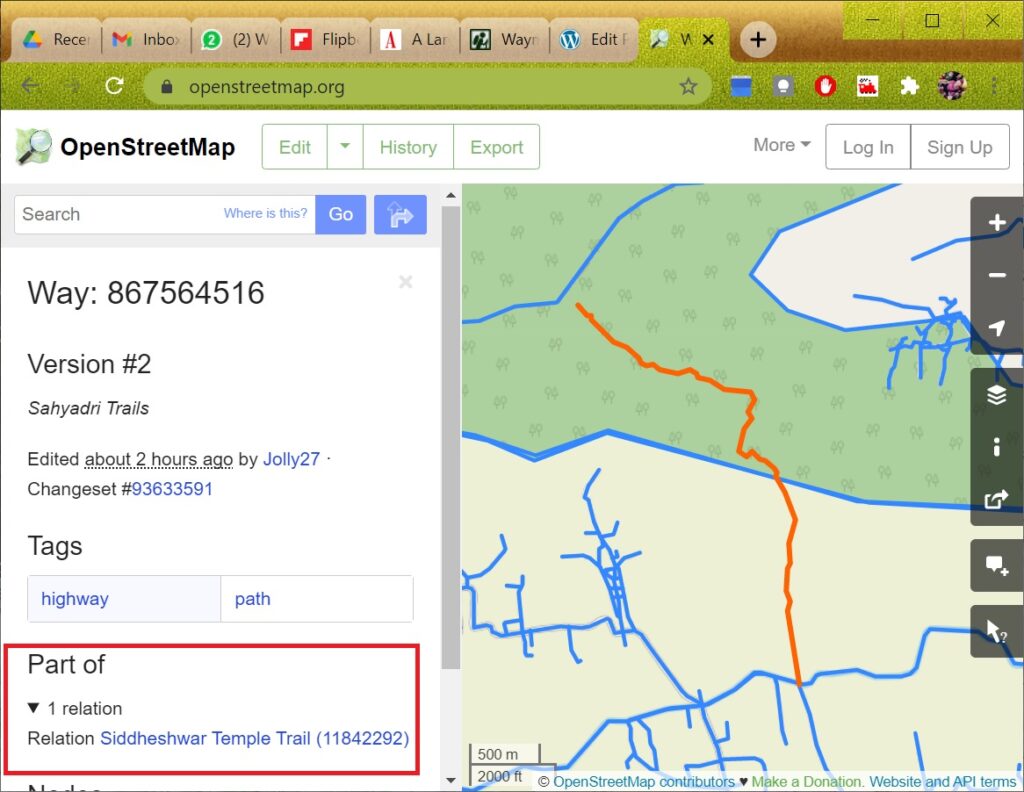Open the browser profile avatar

pos(952,86)
